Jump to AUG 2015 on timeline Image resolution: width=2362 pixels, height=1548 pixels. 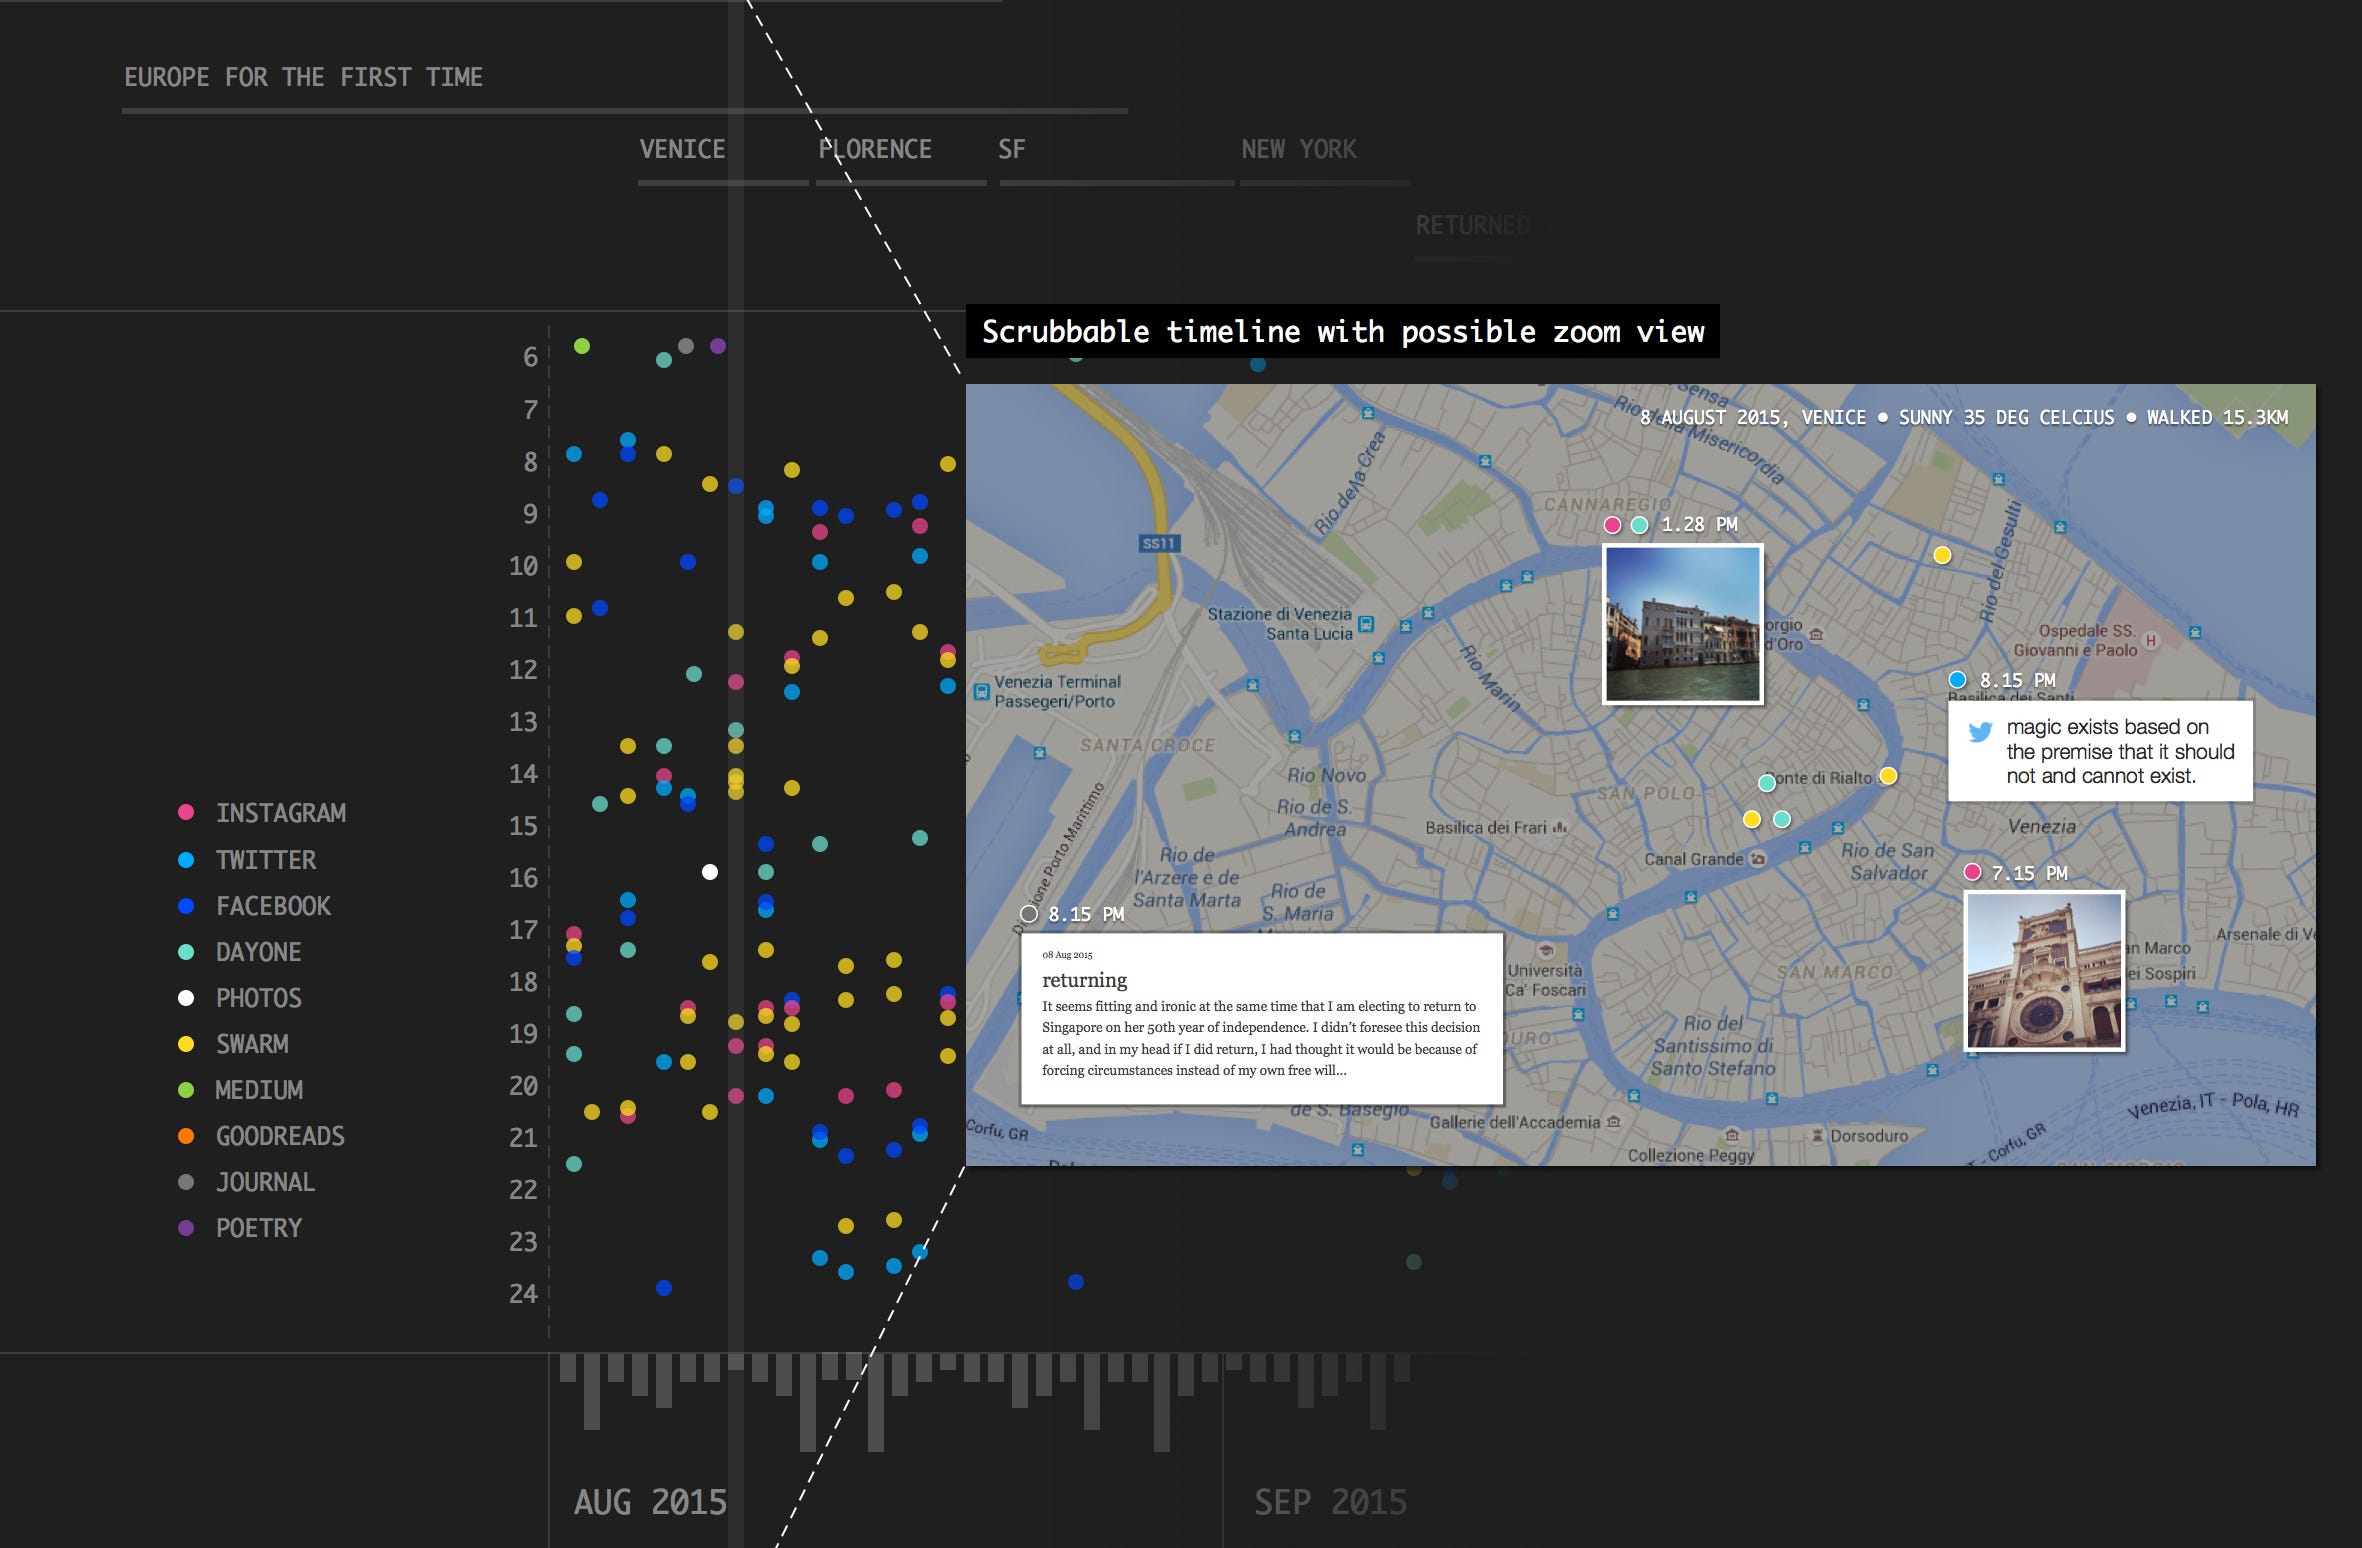(x=650, y=1502)
